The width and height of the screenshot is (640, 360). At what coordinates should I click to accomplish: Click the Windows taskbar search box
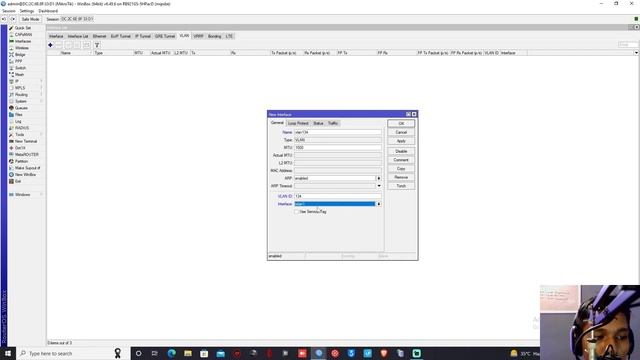click(73, 353)
